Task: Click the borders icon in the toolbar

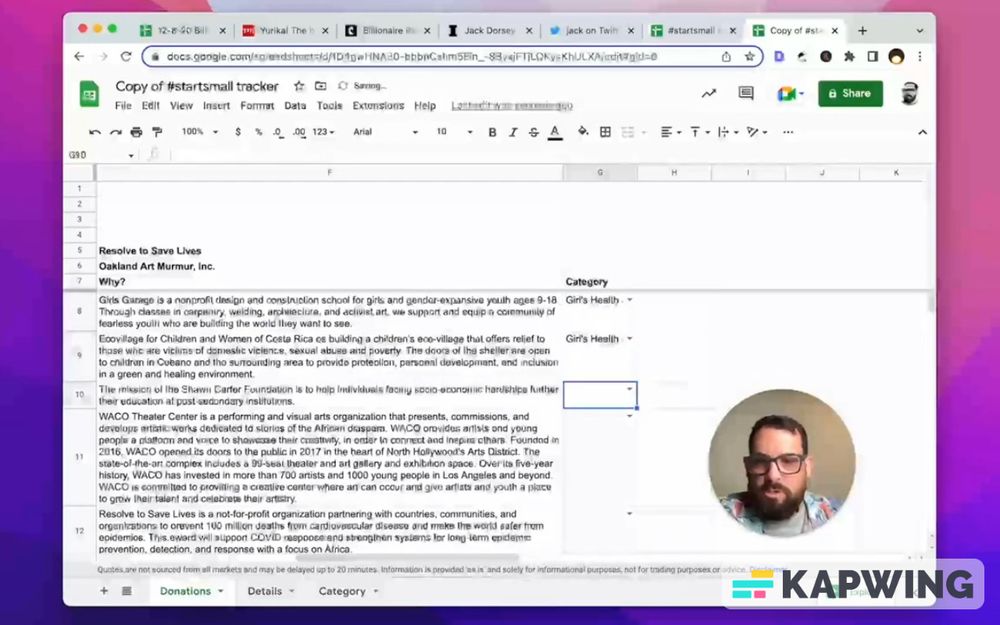Action: point(606,131)
